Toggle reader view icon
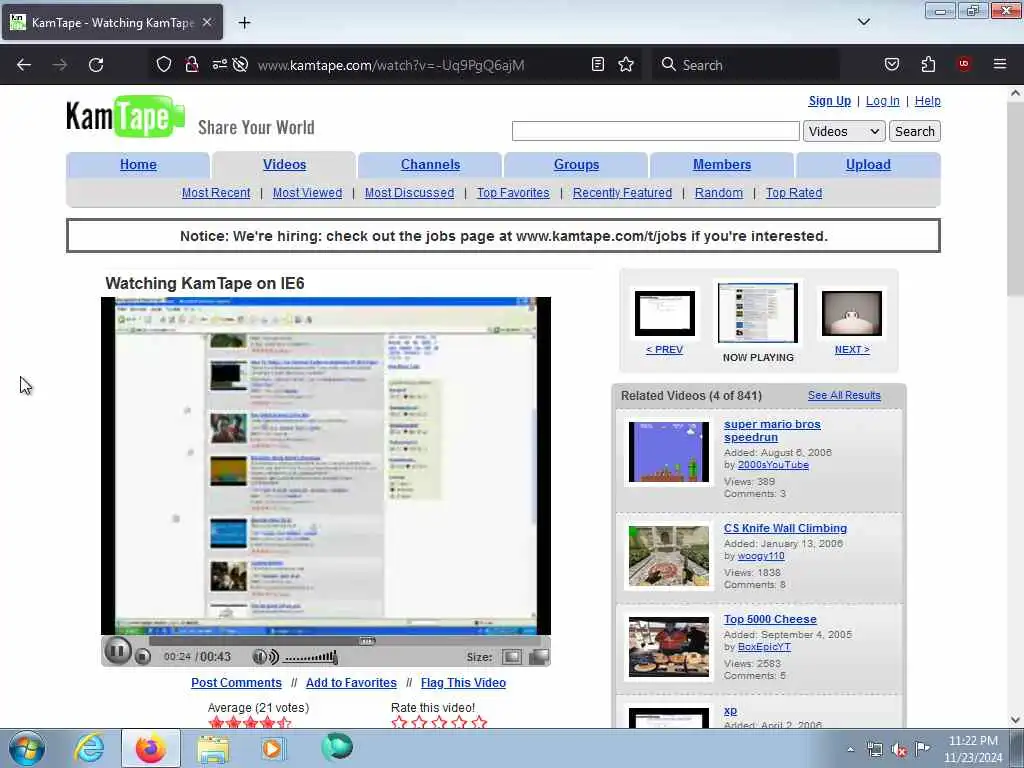 point(598,64)
